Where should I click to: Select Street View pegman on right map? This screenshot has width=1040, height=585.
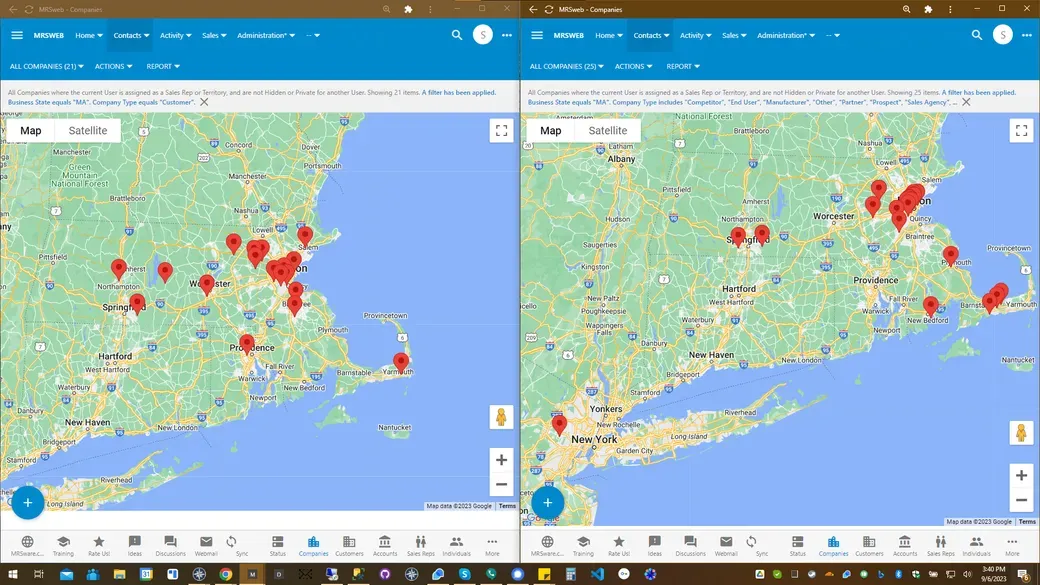pos(1021,432)
